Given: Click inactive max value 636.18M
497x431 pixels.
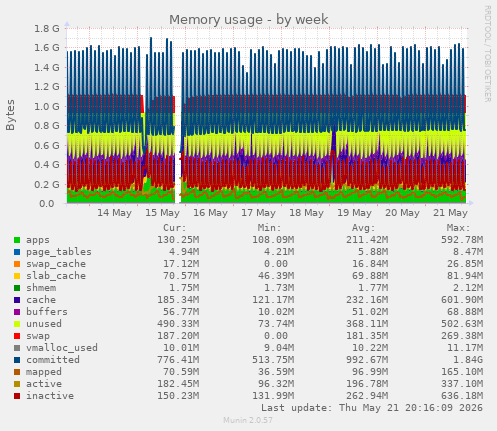Looking at the screenshot, I should 462,396.
